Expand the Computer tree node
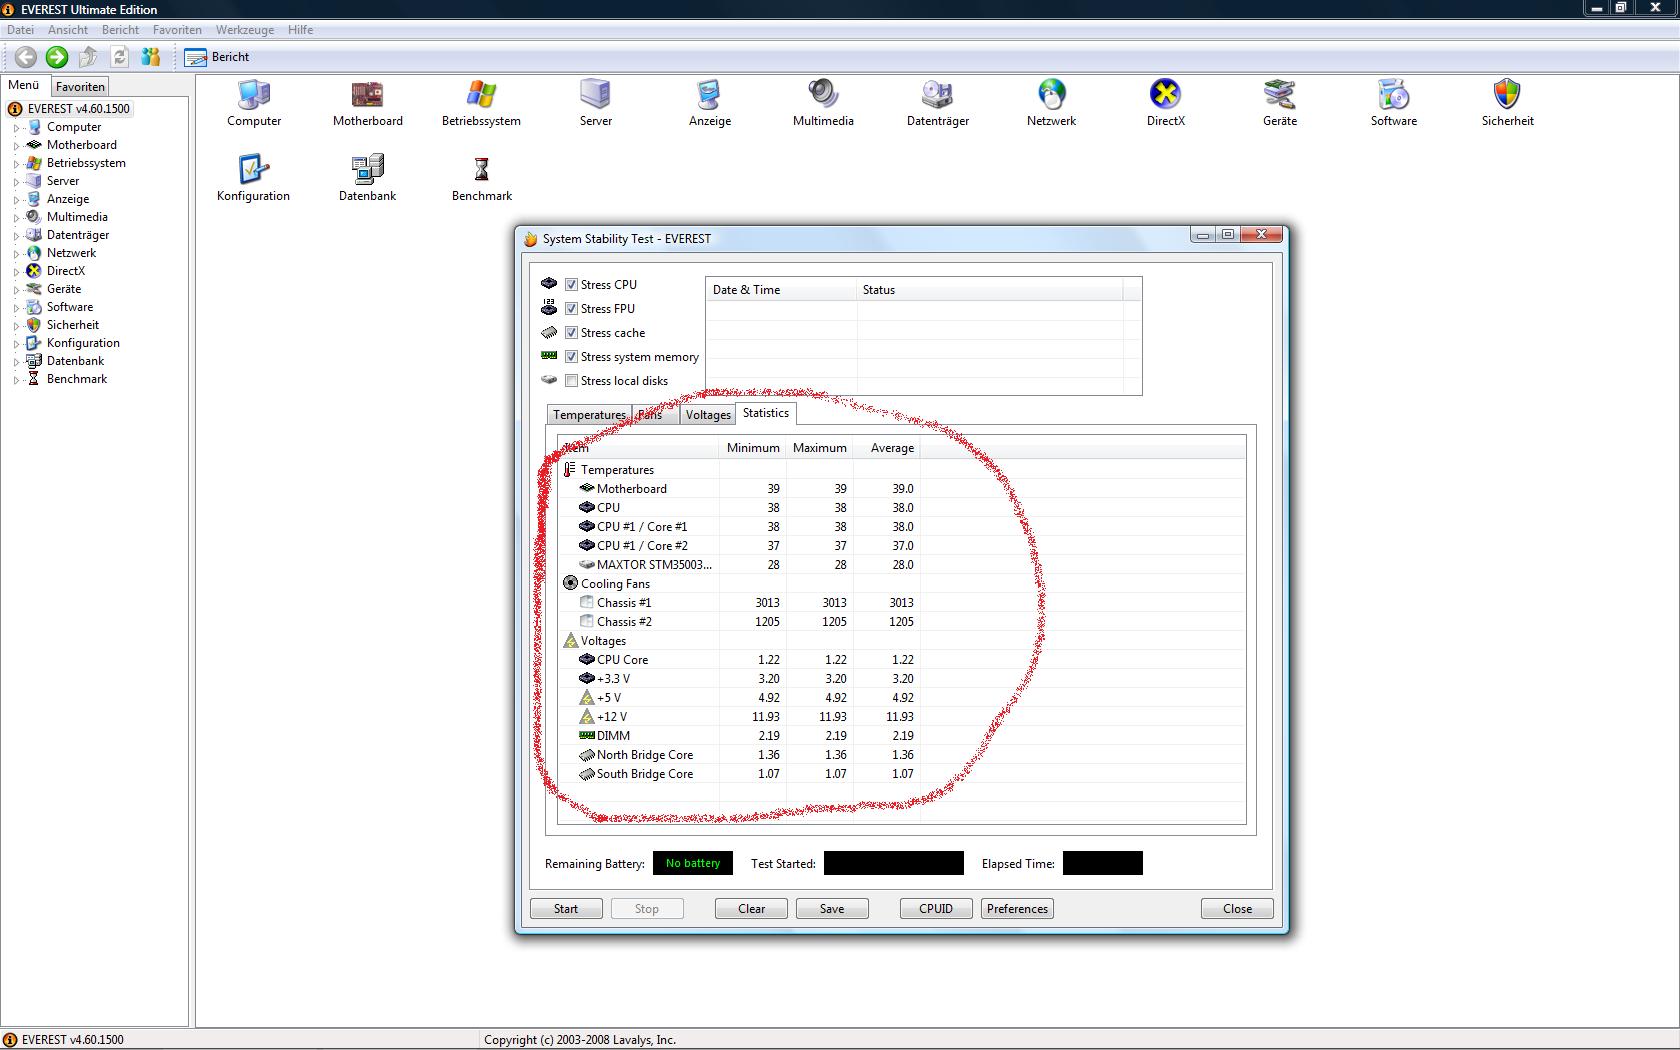 pyautogui.click(x=16, y=128)
